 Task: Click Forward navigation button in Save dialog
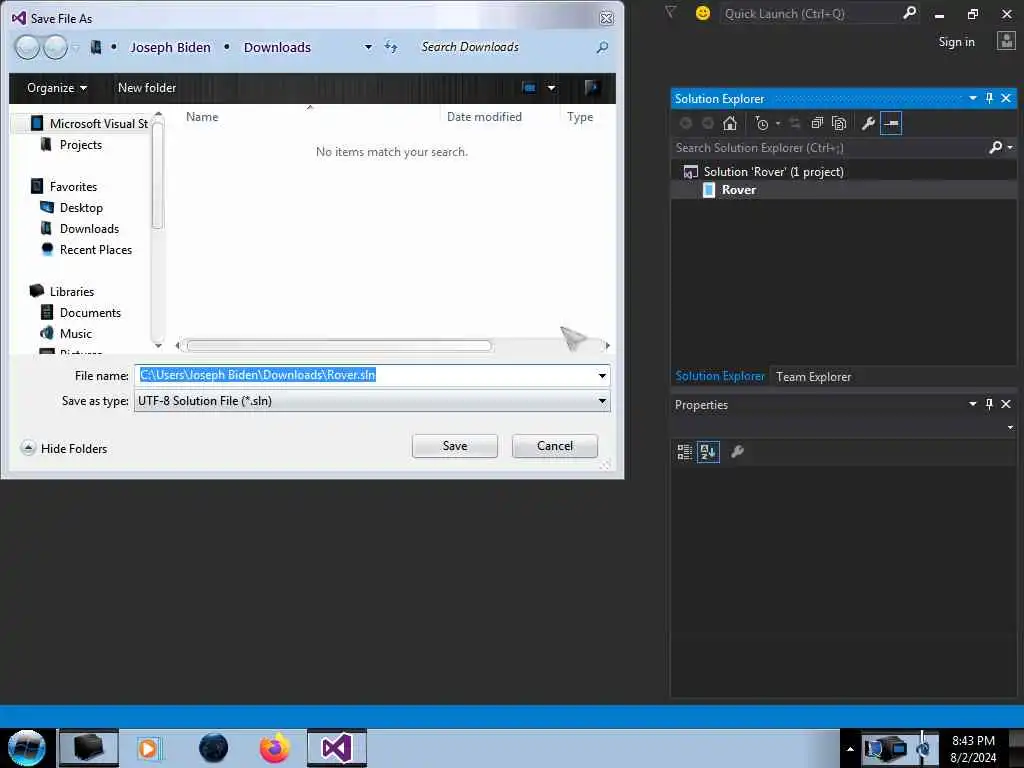pyautogui.click(x=56, y=47)
